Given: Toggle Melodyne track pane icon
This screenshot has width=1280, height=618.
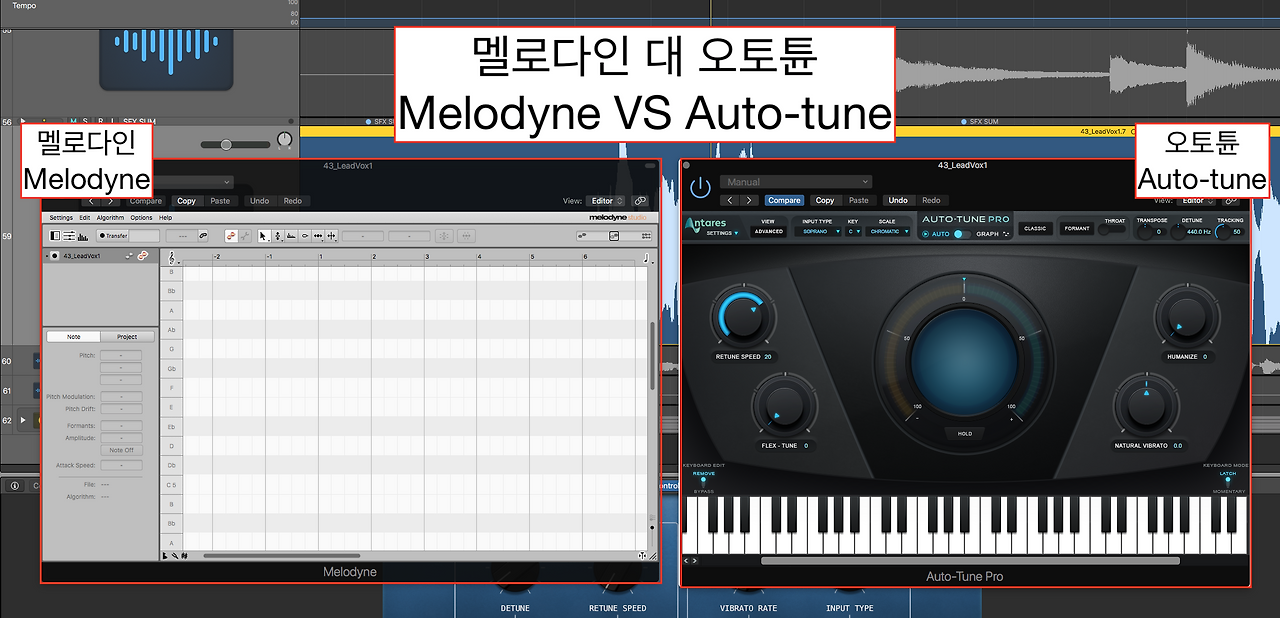Looking at the screenshot, I should click(55, 236).
